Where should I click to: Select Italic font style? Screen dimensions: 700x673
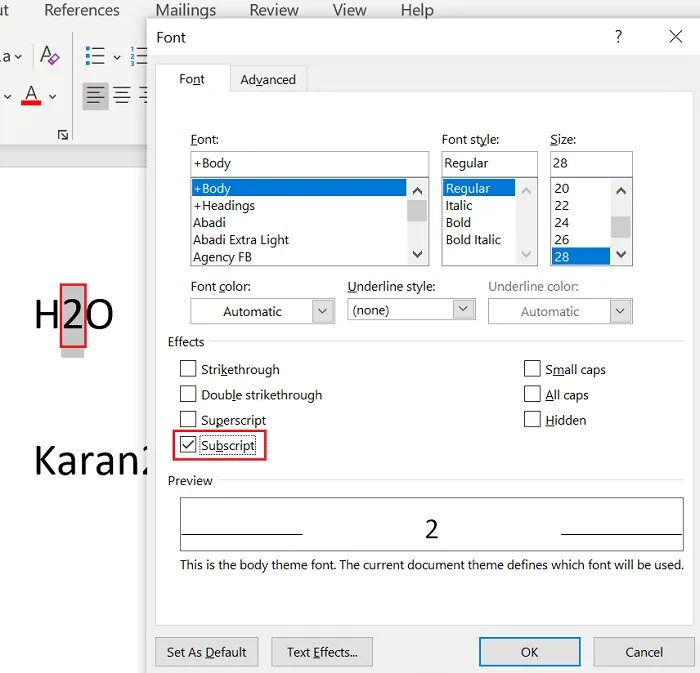(479, 205)
